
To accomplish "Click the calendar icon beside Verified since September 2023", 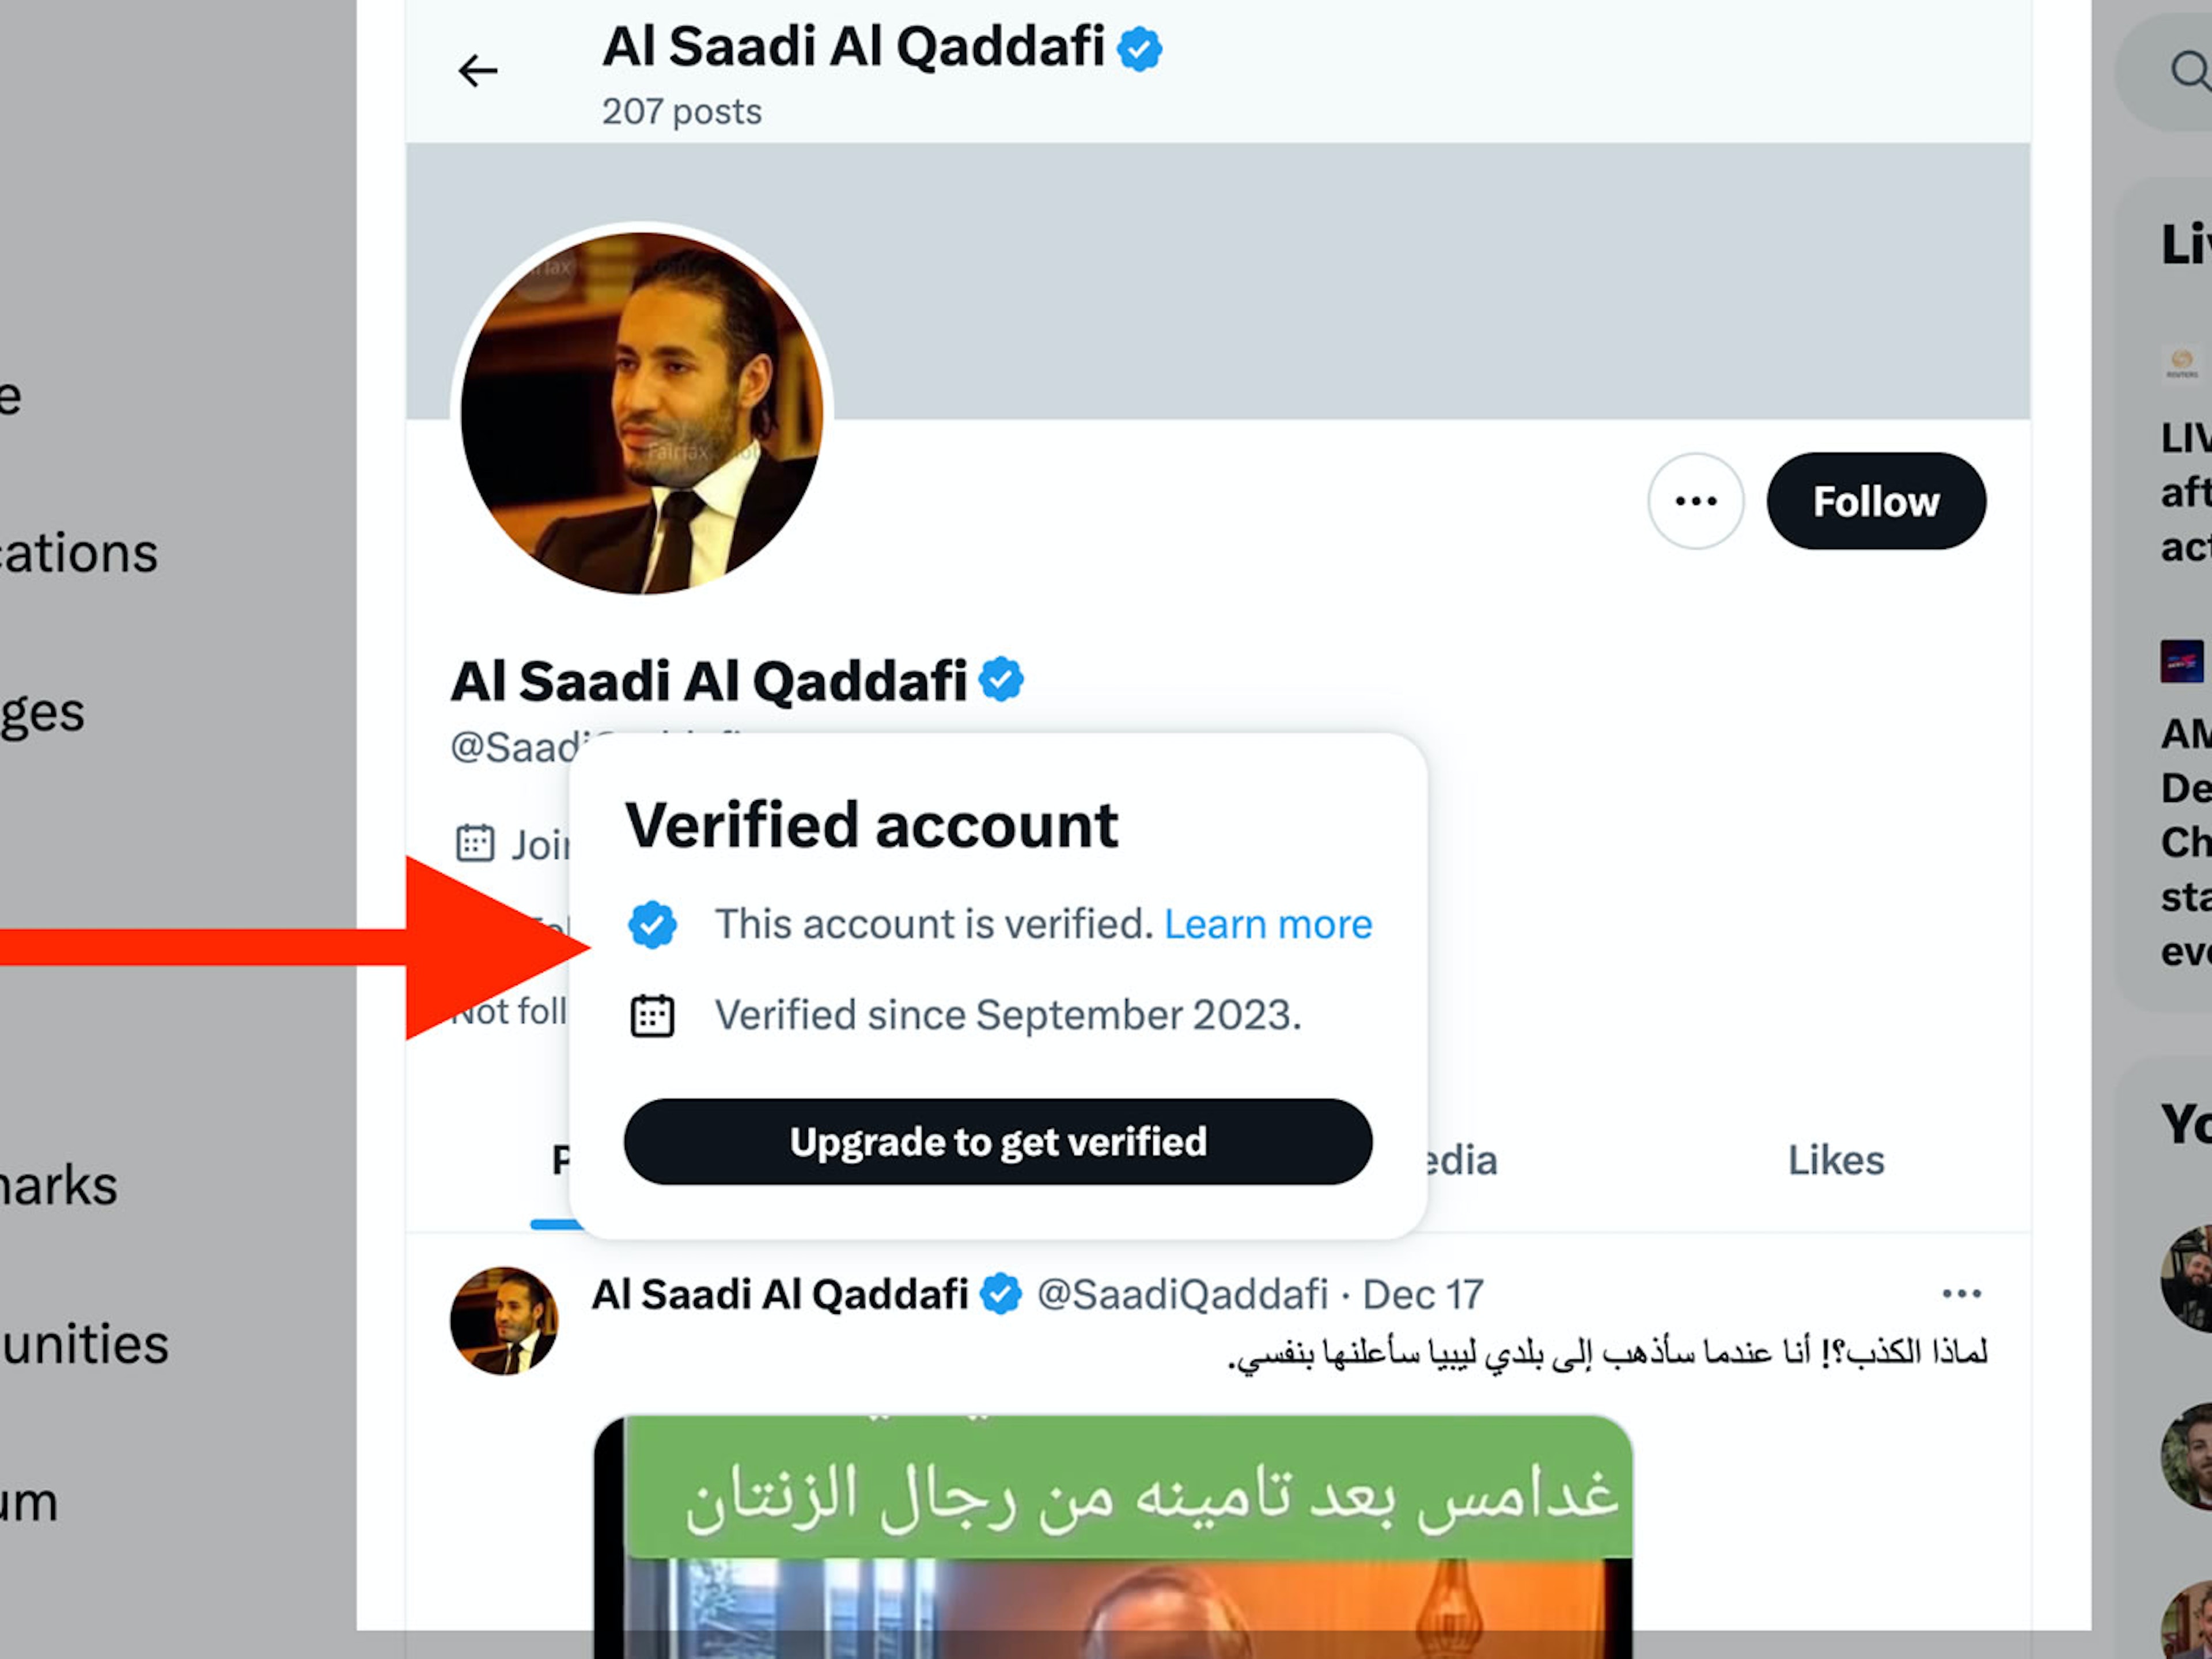I will 652,1016.
